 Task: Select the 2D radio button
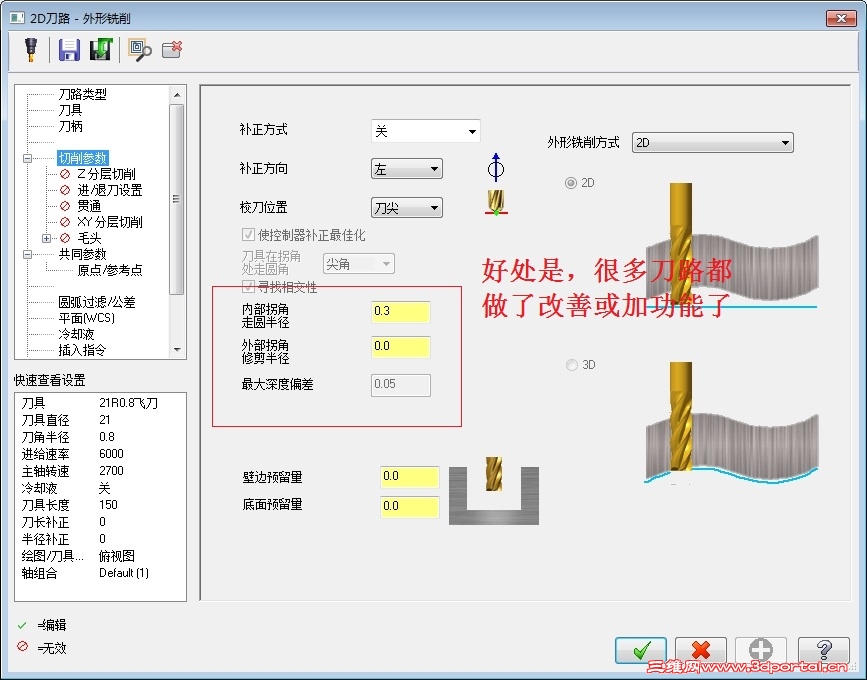(x=571, y=183)
